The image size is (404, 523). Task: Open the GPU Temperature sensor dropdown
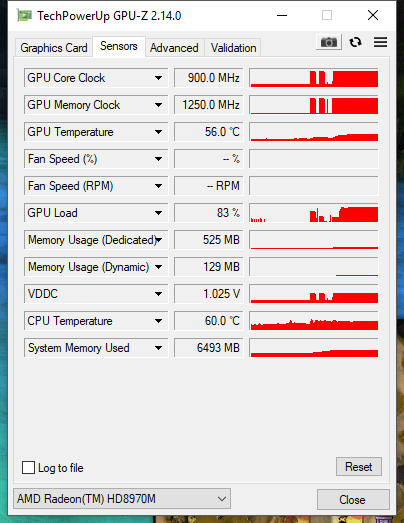coord(96,132)
